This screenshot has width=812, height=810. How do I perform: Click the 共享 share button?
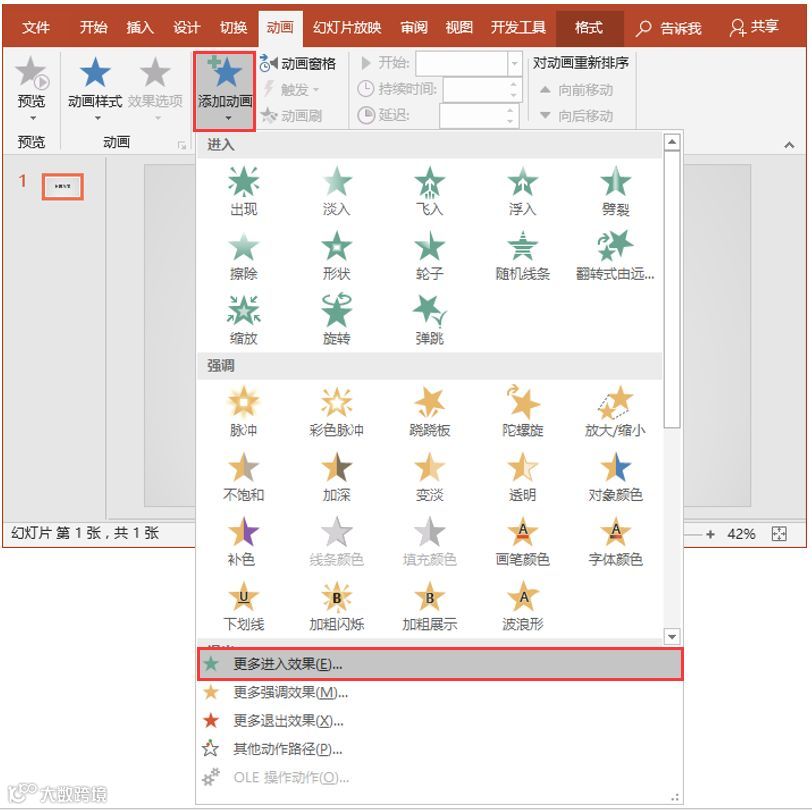[x=755, y=27]
